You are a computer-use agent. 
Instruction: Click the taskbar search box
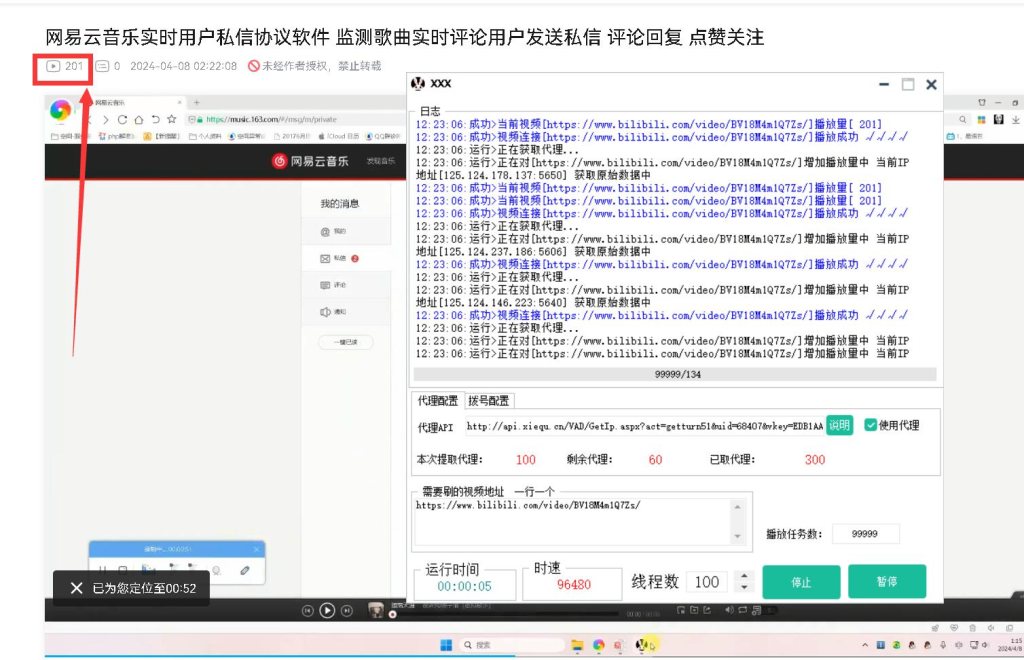tap(513, 645)
